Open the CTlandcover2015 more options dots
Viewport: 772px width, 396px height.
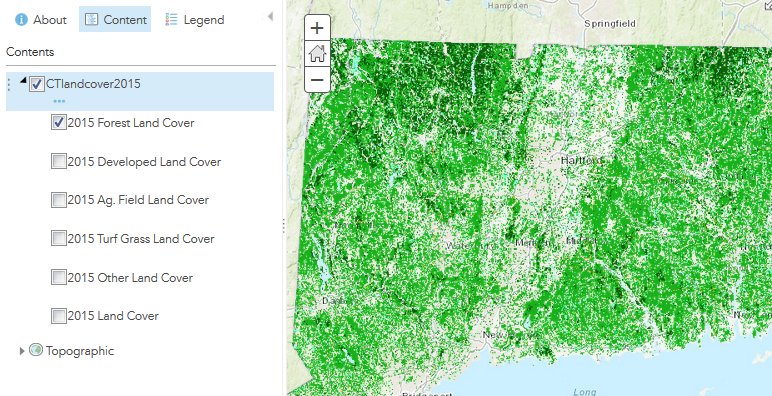59,101
